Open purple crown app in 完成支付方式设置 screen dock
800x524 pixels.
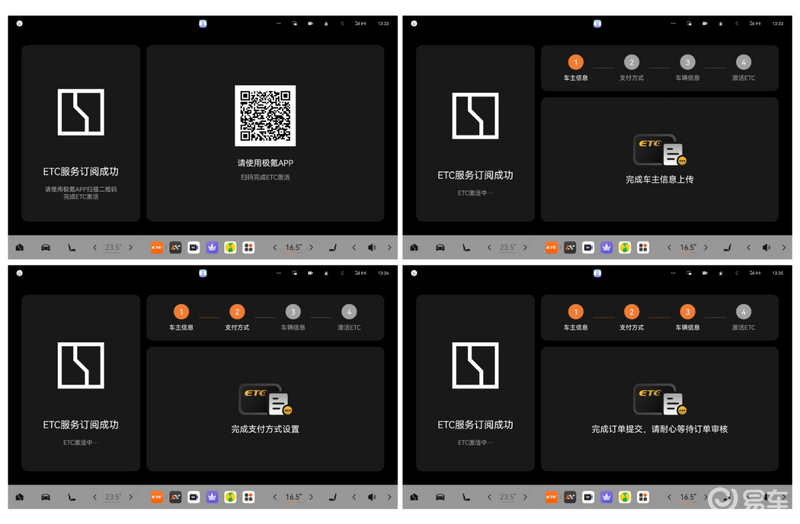coord(212,497)
